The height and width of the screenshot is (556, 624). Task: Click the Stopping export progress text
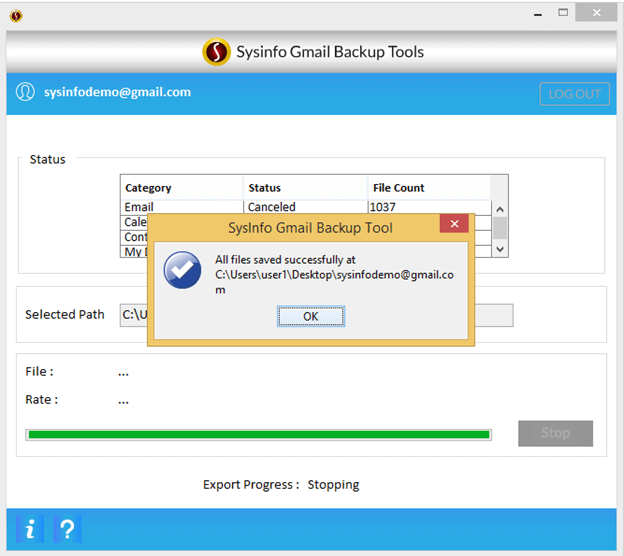point(333,485)
